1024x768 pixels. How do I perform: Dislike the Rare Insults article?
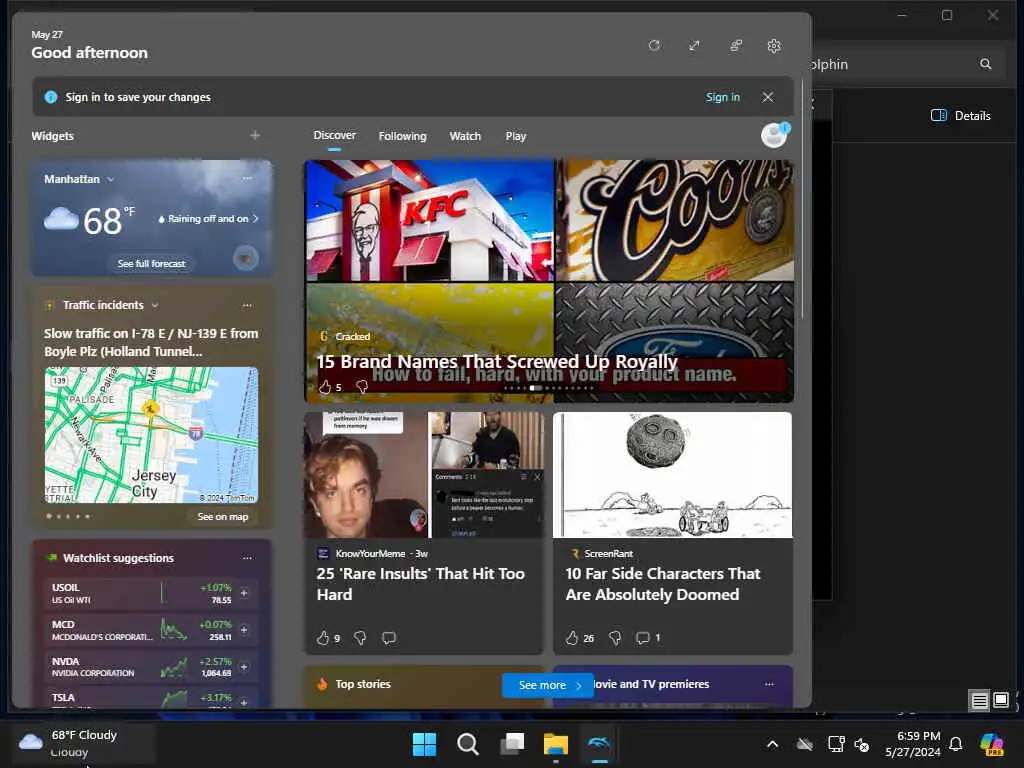coord(360,638)
